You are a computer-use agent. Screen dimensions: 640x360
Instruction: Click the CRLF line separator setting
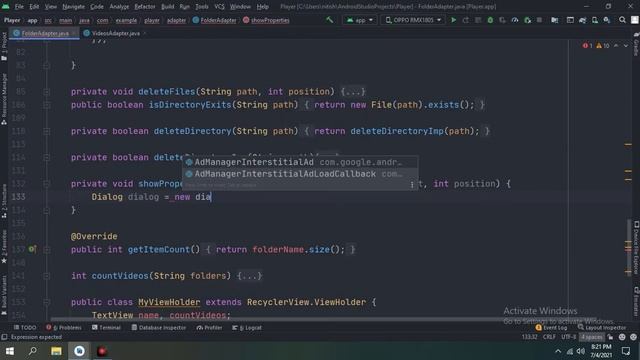click(x=549, y=337)
